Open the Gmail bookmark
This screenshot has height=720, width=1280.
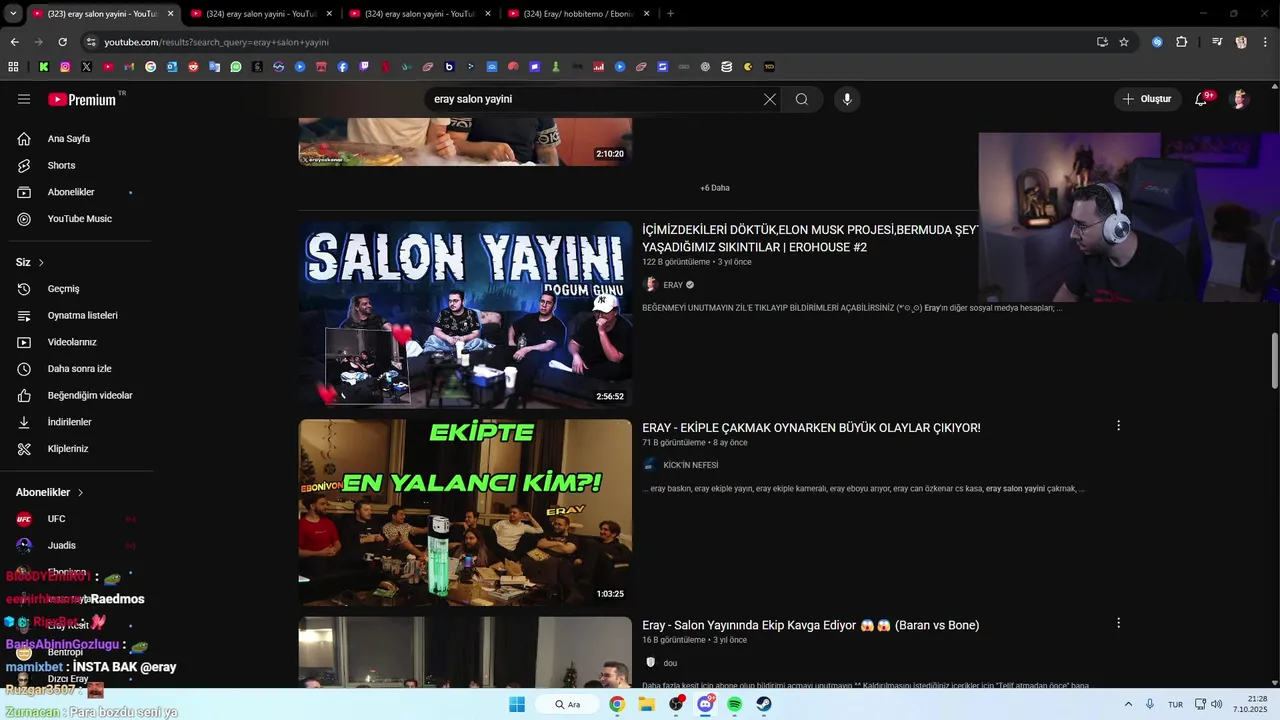click(129, 67)
